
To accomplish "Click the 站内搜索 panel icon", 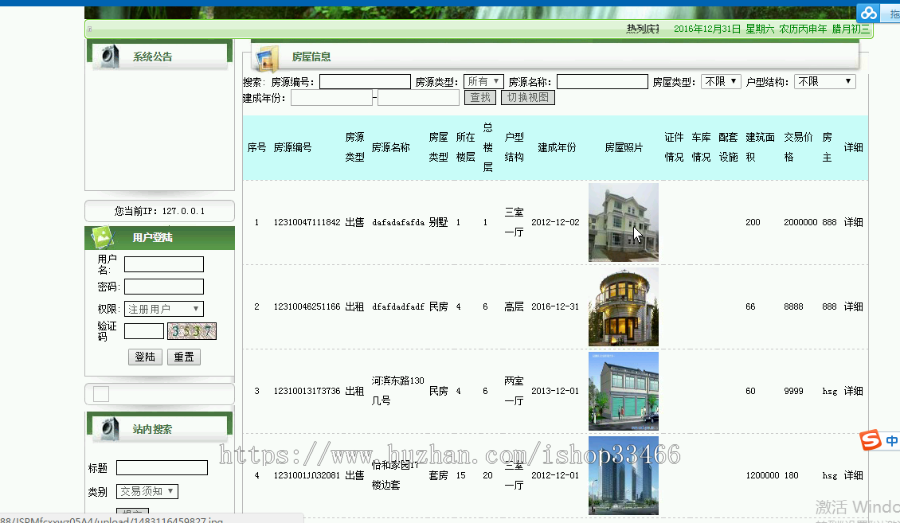I will click(109, 429).
